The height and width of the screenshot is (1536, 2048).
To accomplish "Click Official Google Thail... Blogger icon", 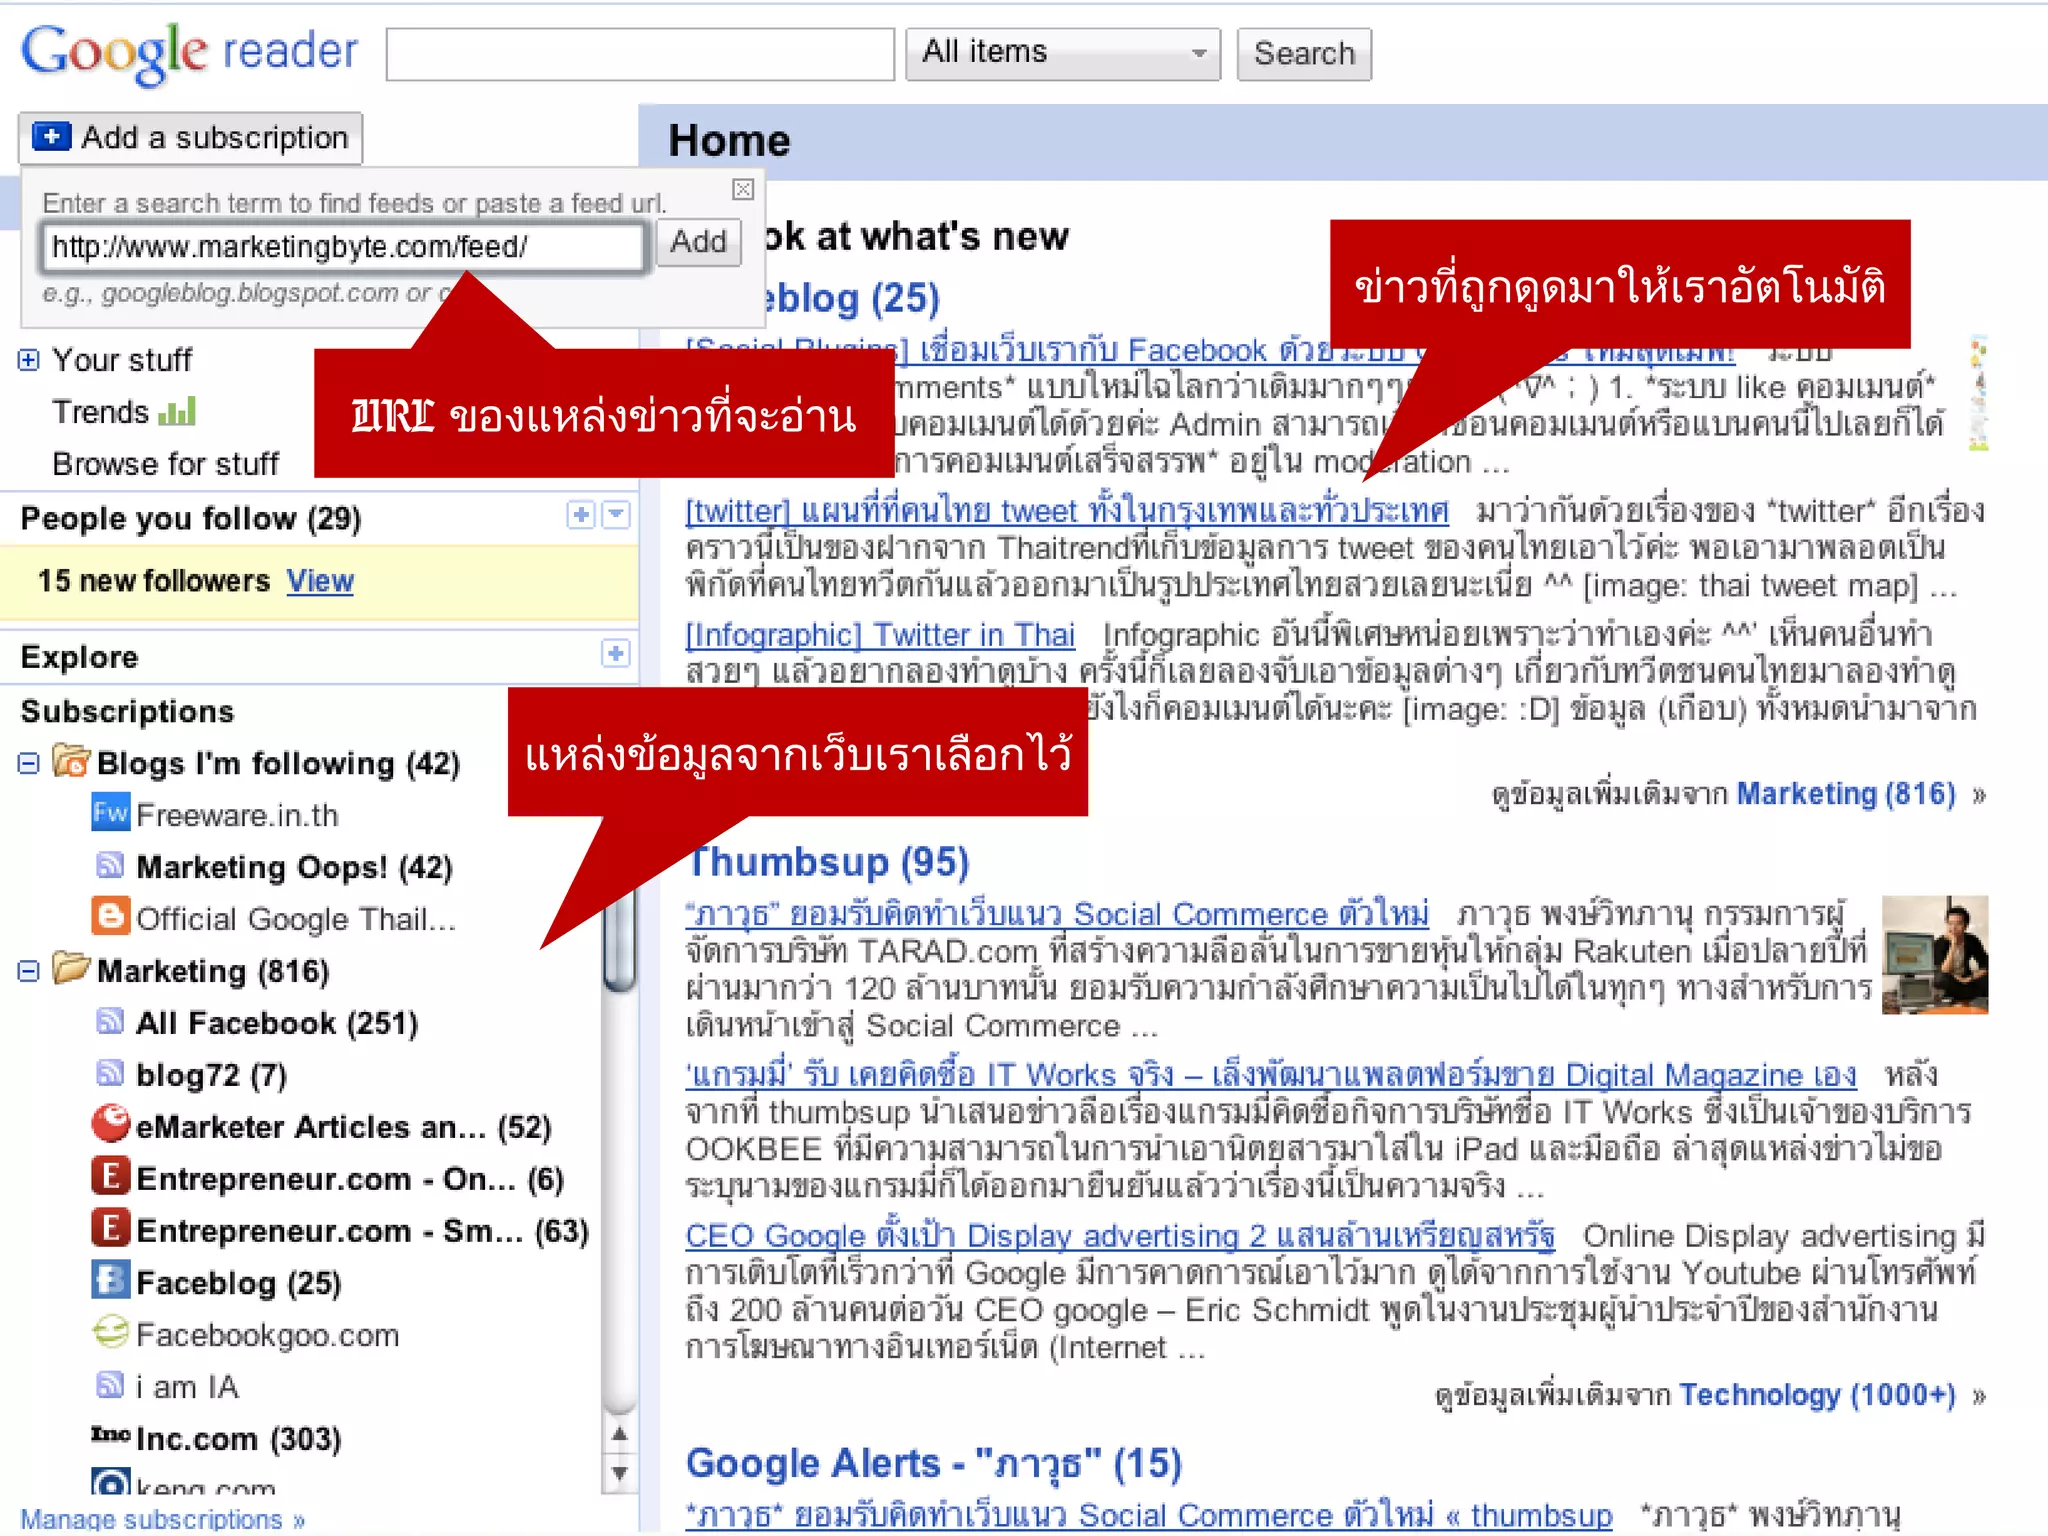I will pyautogui.click(x=110, y=916).
